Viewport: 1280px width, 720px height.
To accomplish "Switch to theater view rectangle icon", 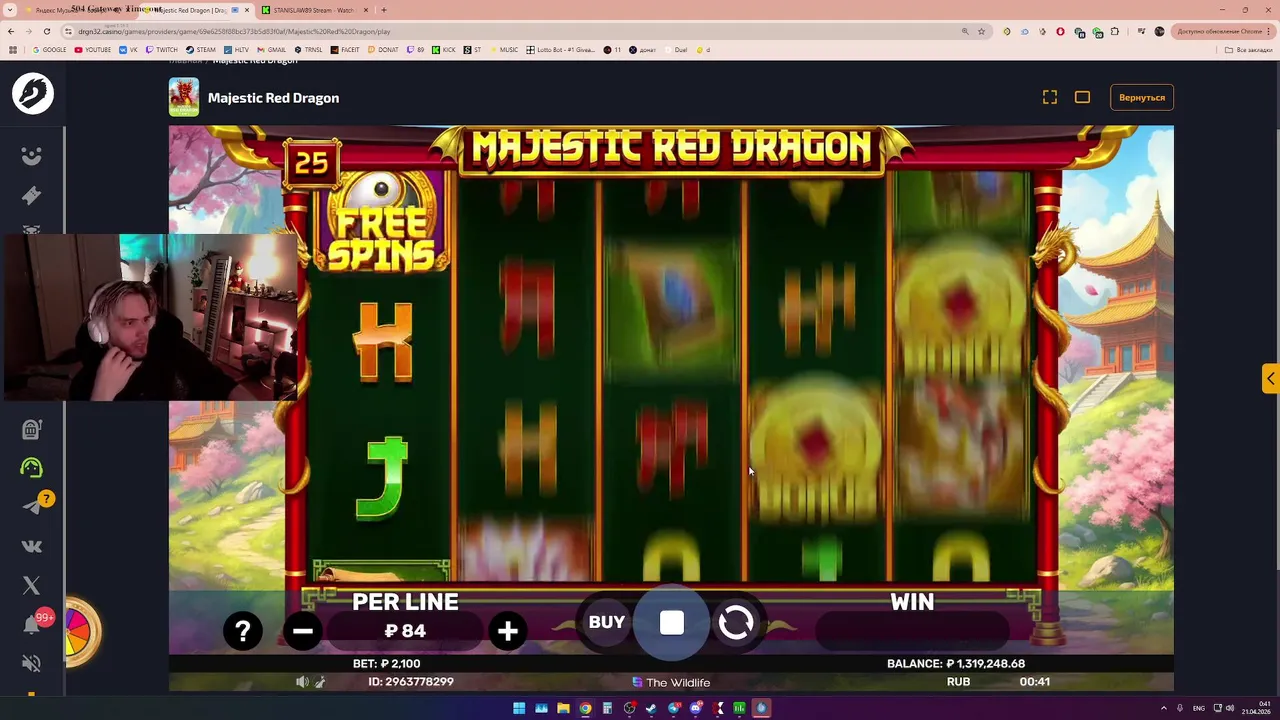I will [x=1082, y=97].
